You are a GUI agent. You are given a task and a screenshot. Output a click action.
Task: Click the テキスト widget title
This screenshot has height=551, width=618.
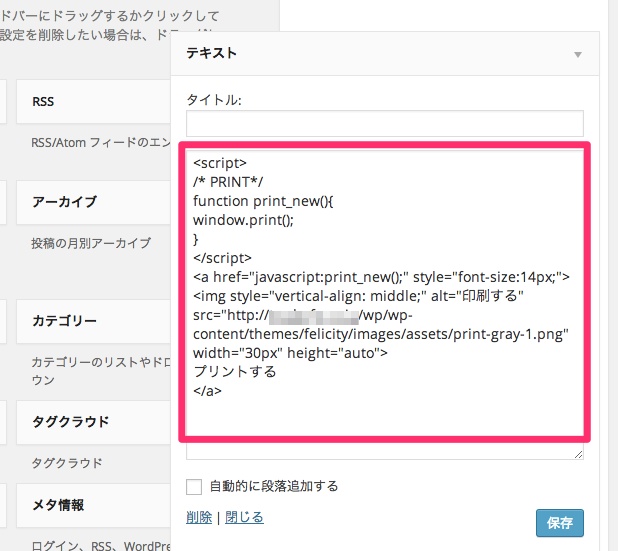tap(212, 53)
